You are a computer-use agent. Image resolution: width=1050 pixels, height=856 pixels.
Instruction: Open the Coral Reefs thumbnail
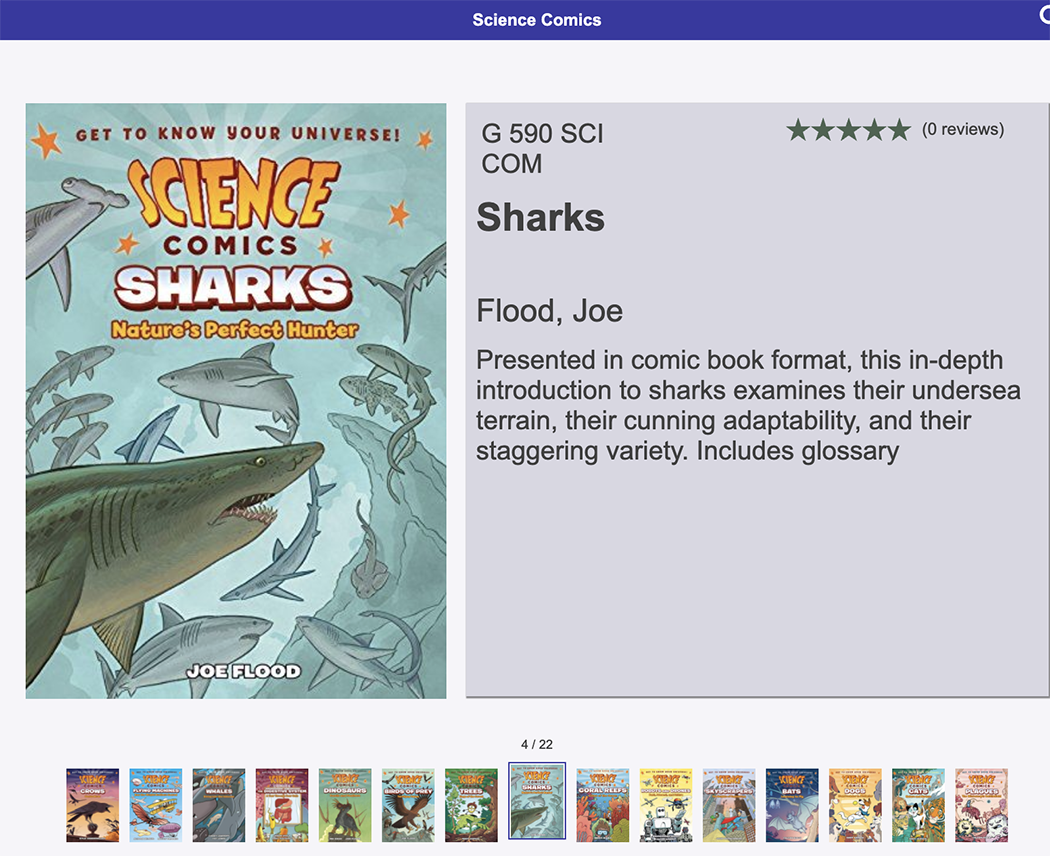(x=603, y=804)
